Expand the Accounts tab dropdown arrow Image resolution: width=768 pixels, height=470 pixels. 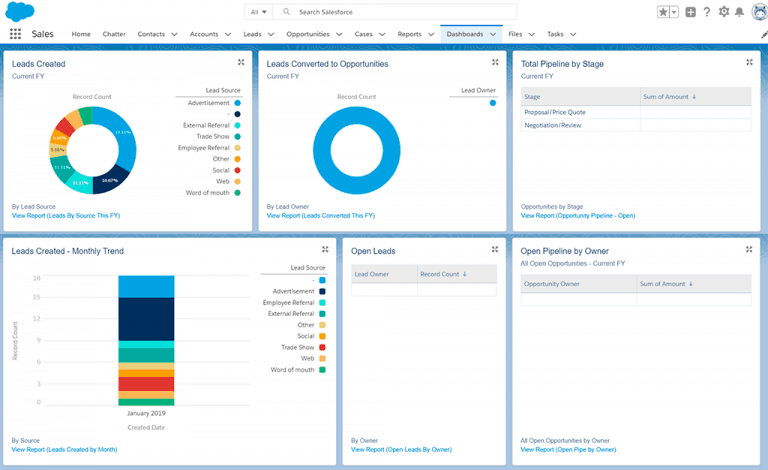228,34
